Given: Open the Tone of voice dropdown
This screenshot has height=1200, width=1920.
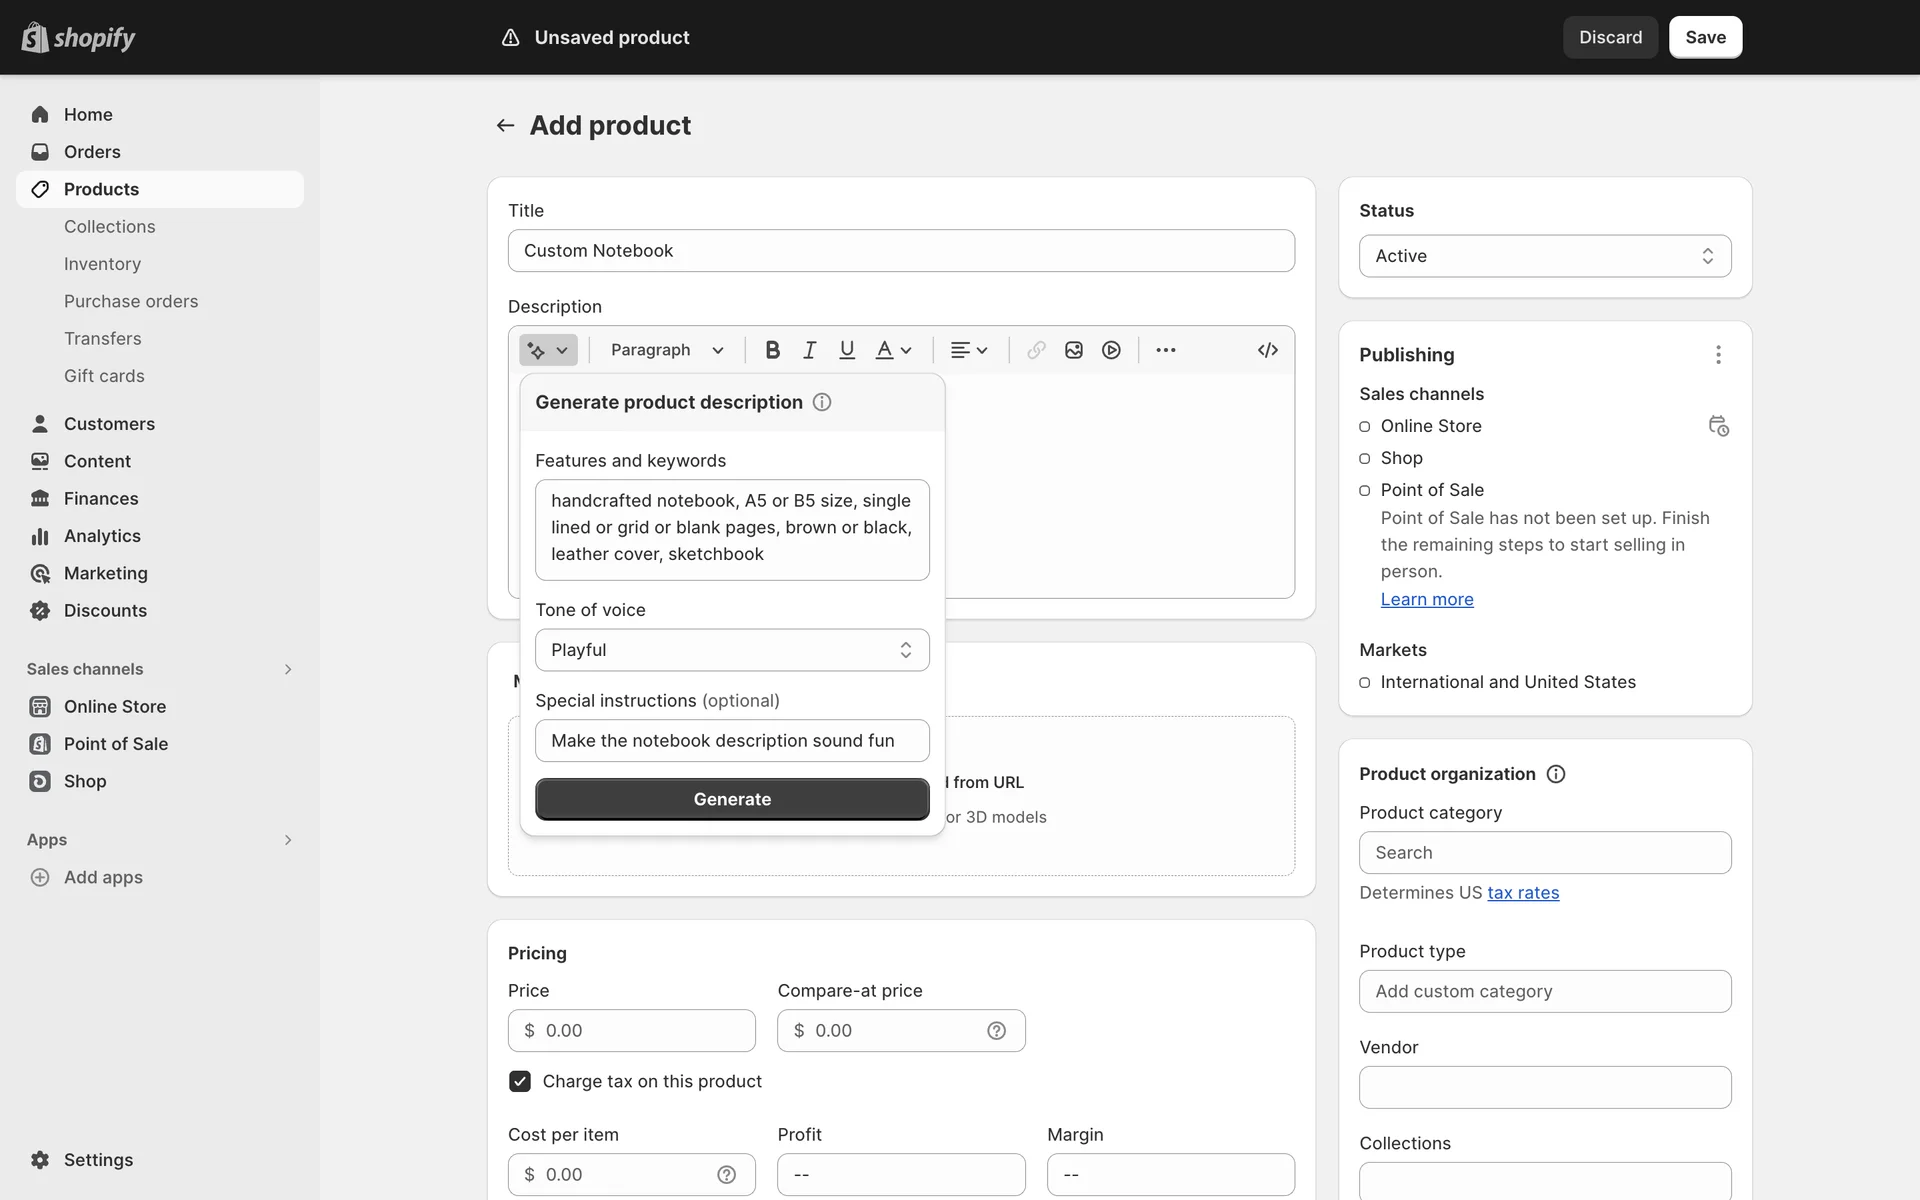Looking at the screenshot, I should click(732, 650).
